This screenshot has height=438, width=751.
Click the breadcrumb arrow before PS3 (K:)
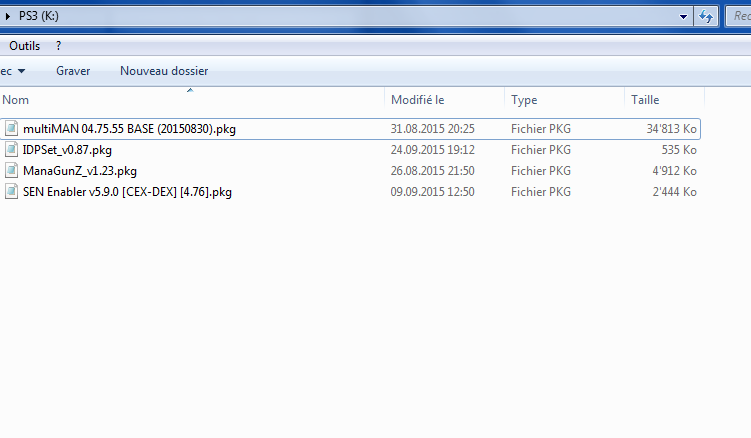click(8, 17)
